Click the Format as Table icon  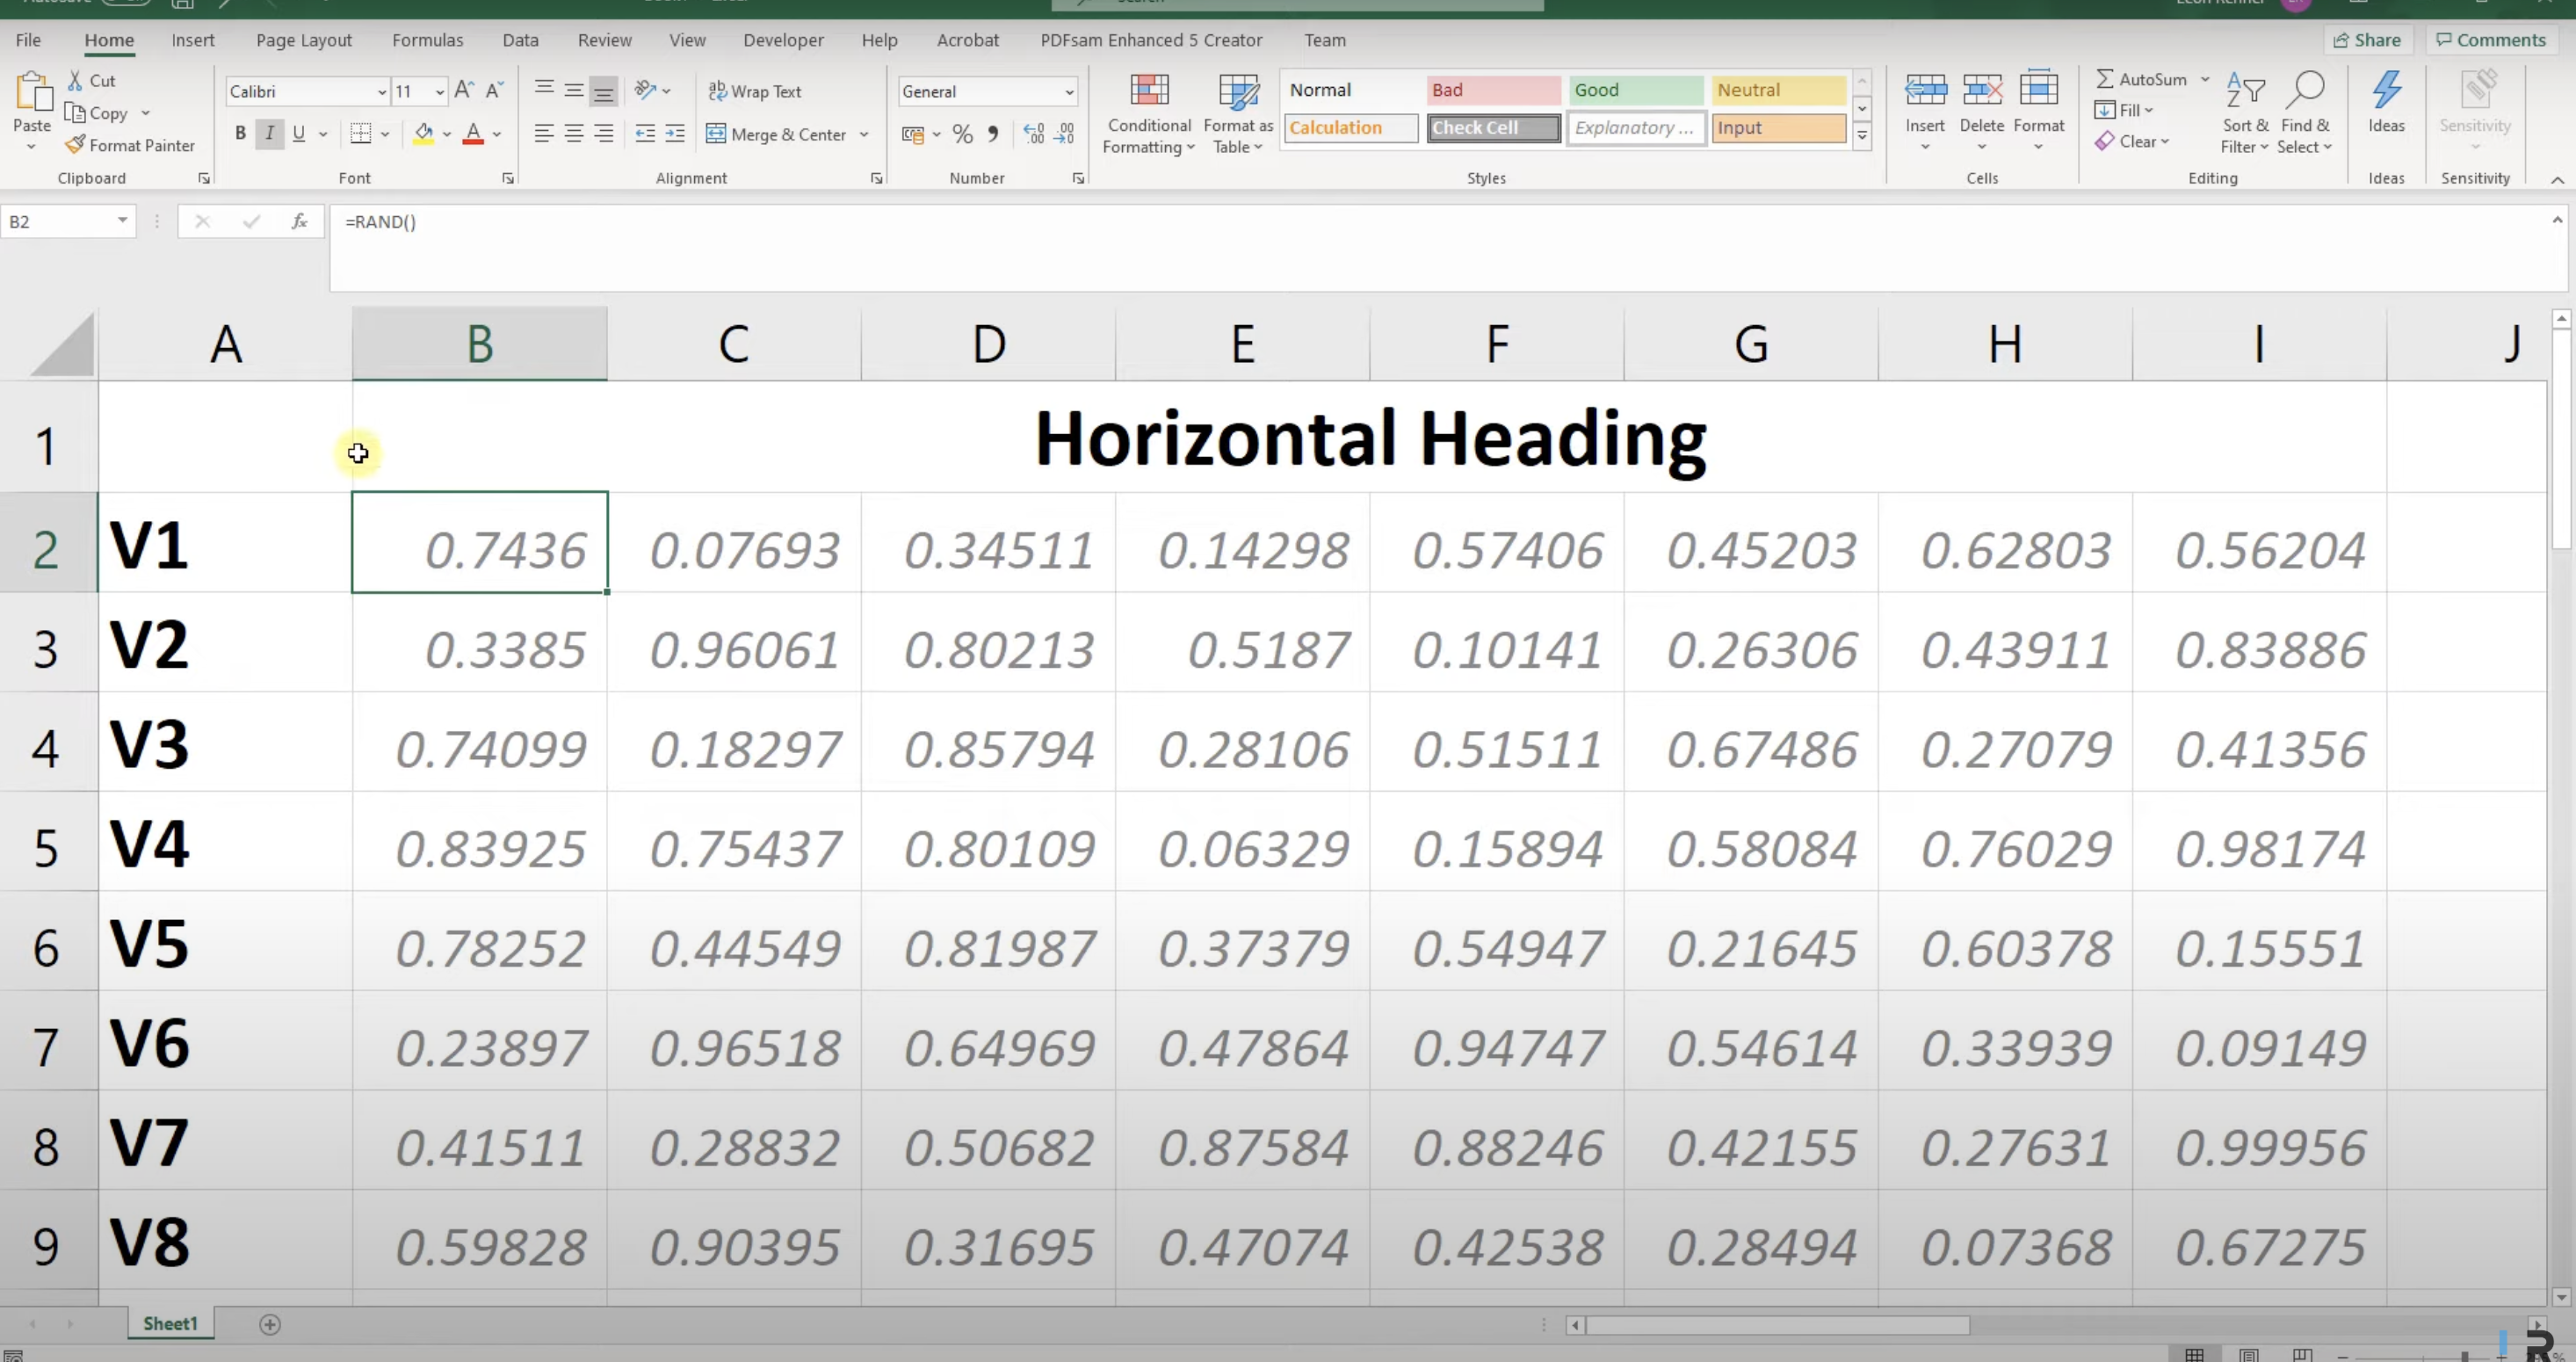pos(1238,92)
